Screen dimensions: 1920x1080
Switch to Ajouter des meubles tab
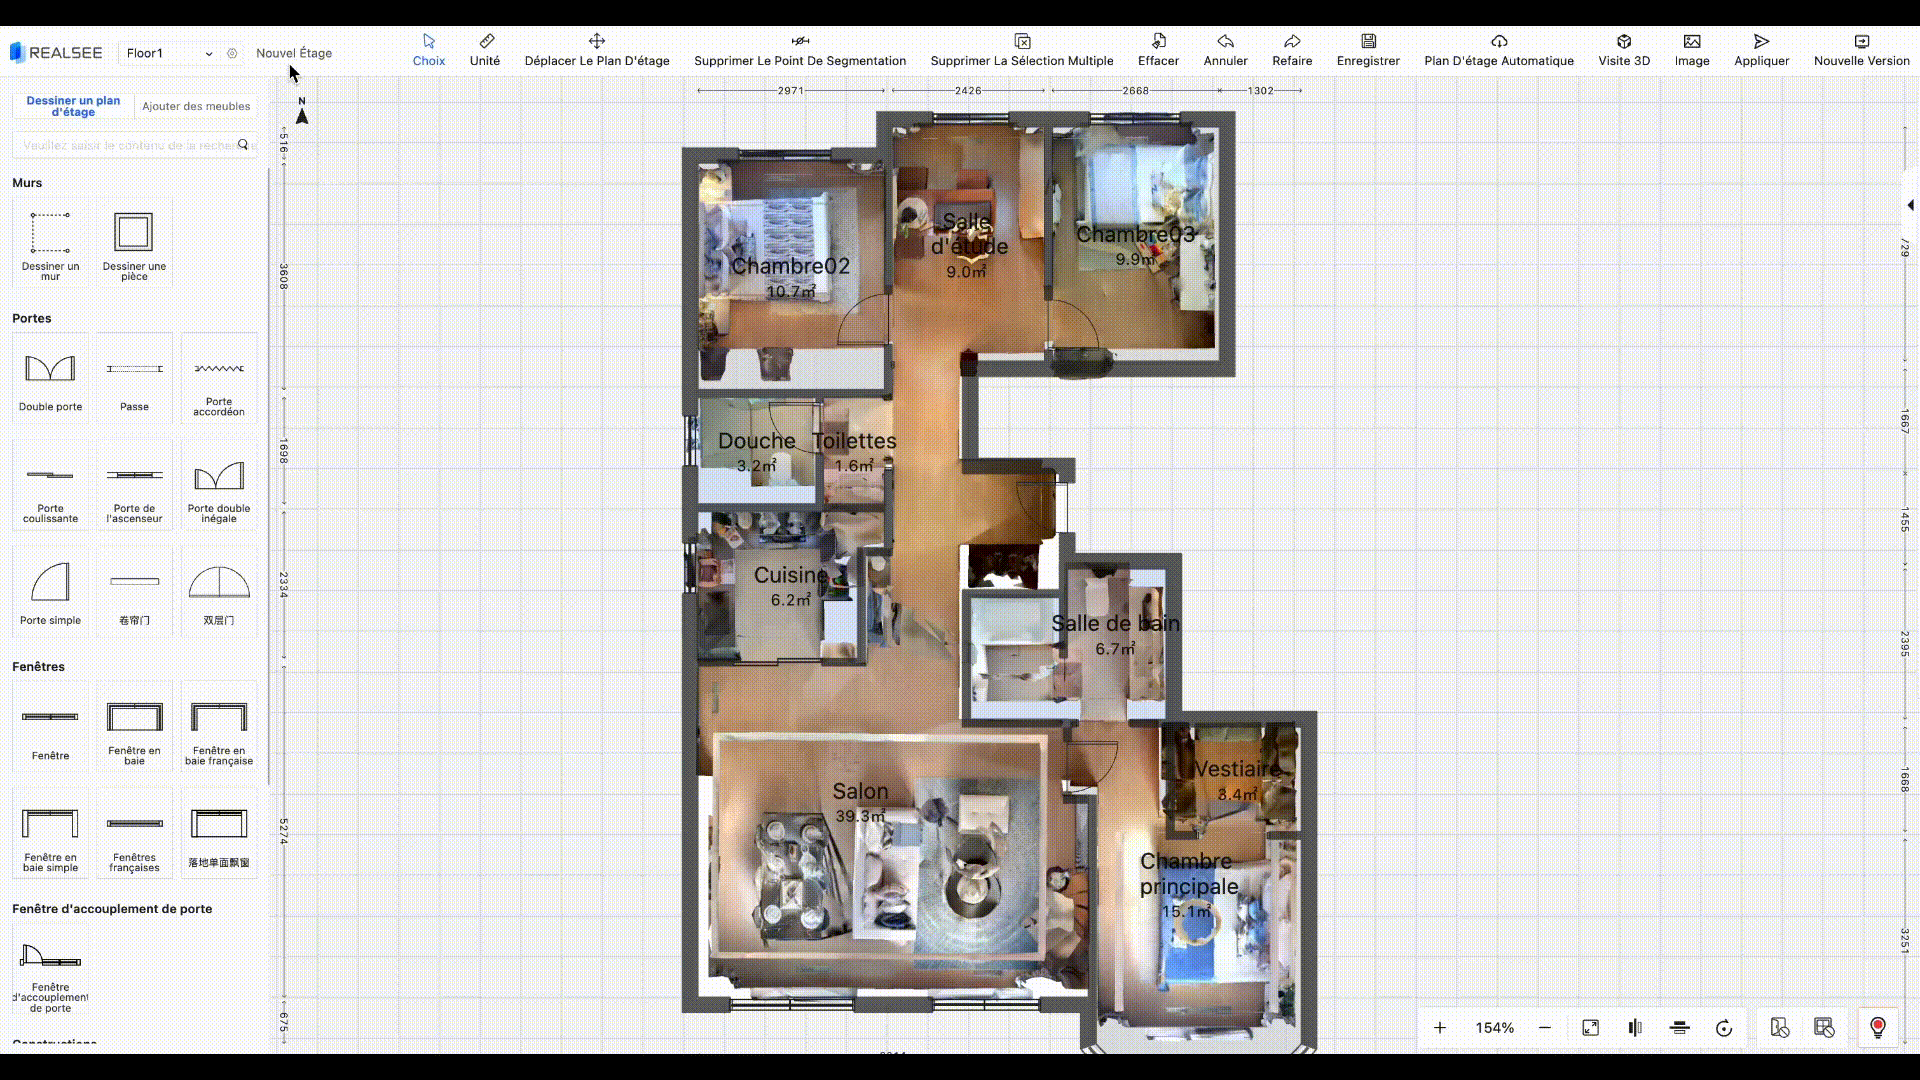pos(196,106)
